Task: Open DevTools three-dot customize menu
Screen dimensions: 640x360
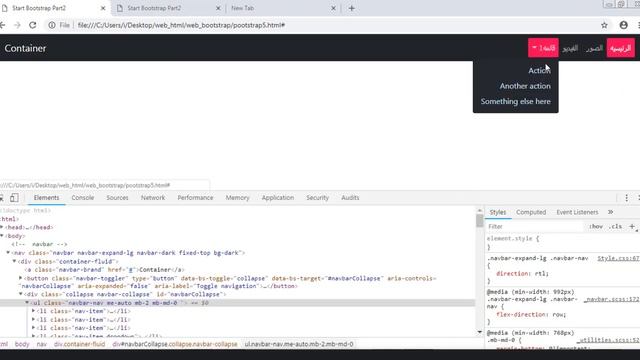Action: point(627,198)
